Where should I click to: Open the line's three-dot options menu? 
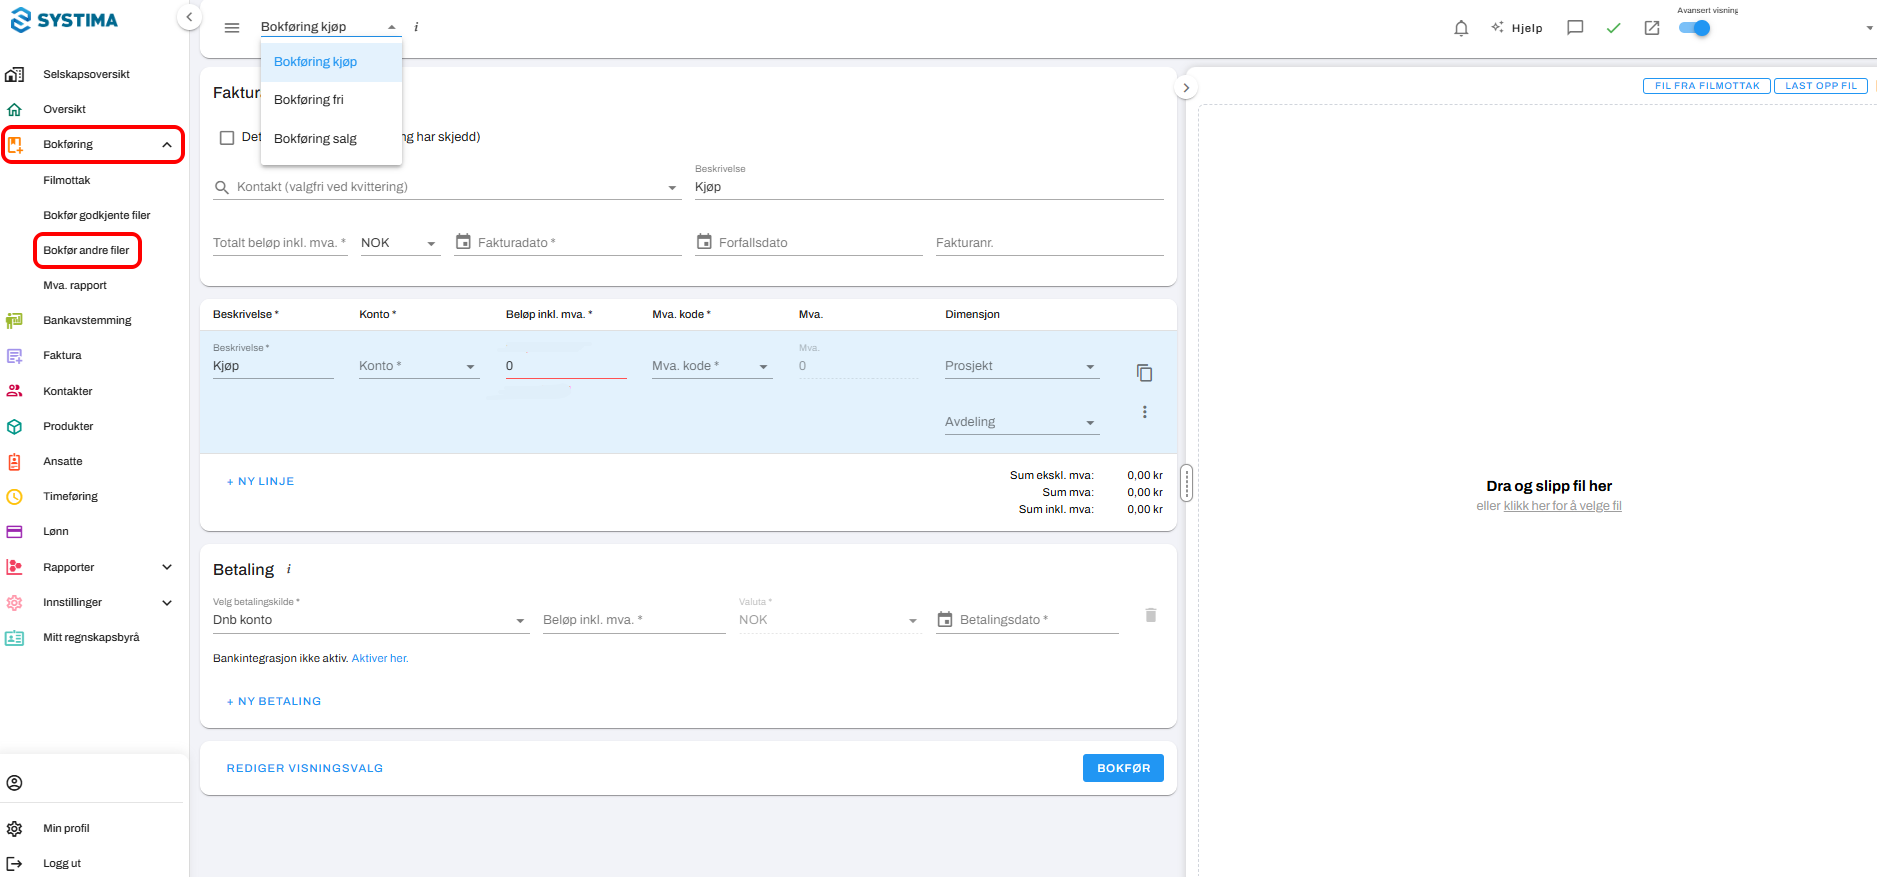pos(1145,412)
